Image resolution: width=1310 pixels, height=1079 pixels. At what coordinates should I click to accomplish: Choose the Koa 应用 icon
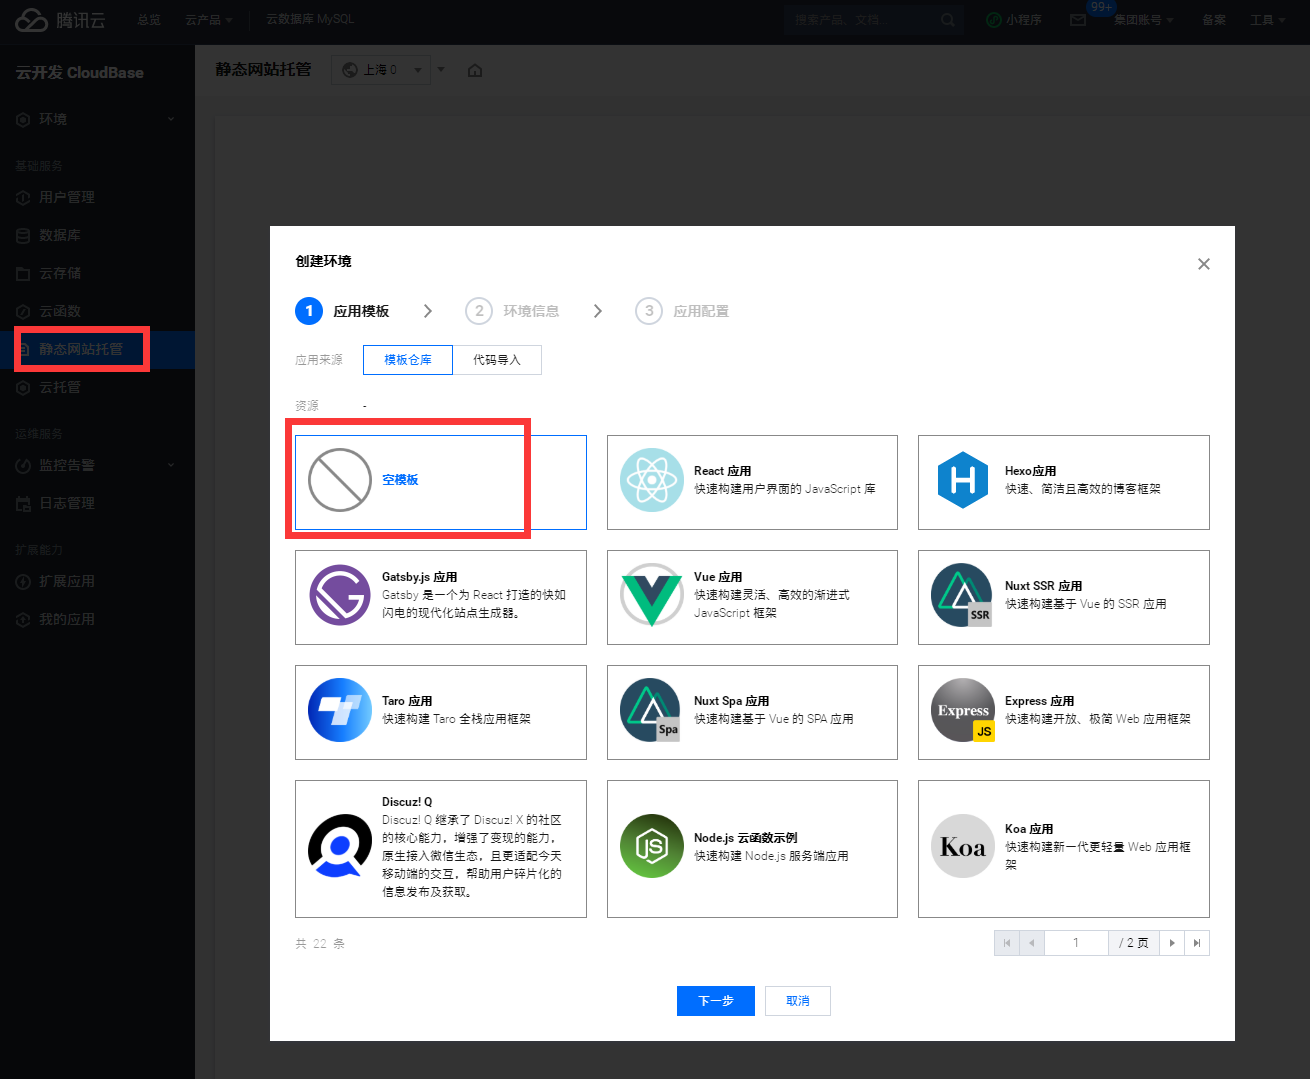(963, 846)
